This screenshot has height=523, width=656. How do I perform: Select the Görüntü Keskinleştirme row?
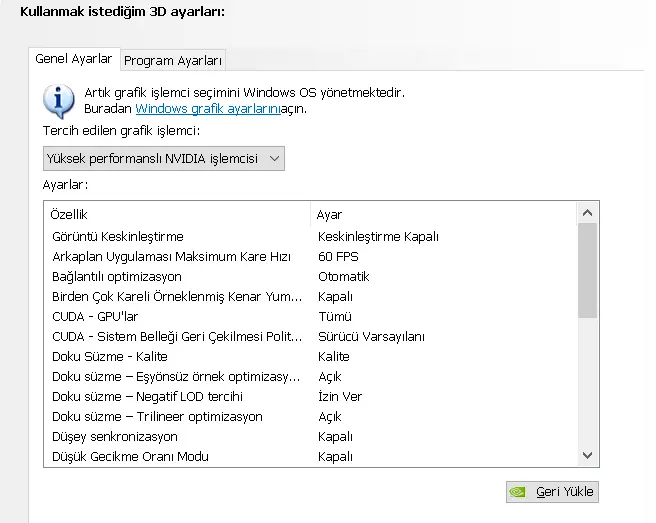pyautogui.click(x=310, y=237)
